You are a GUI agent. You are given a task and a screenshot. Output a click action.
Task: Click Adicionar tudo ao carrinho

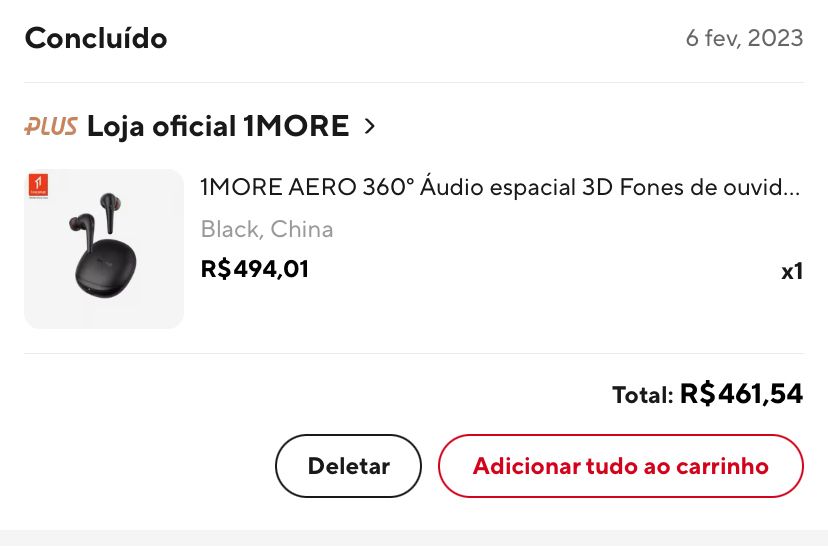620,466
